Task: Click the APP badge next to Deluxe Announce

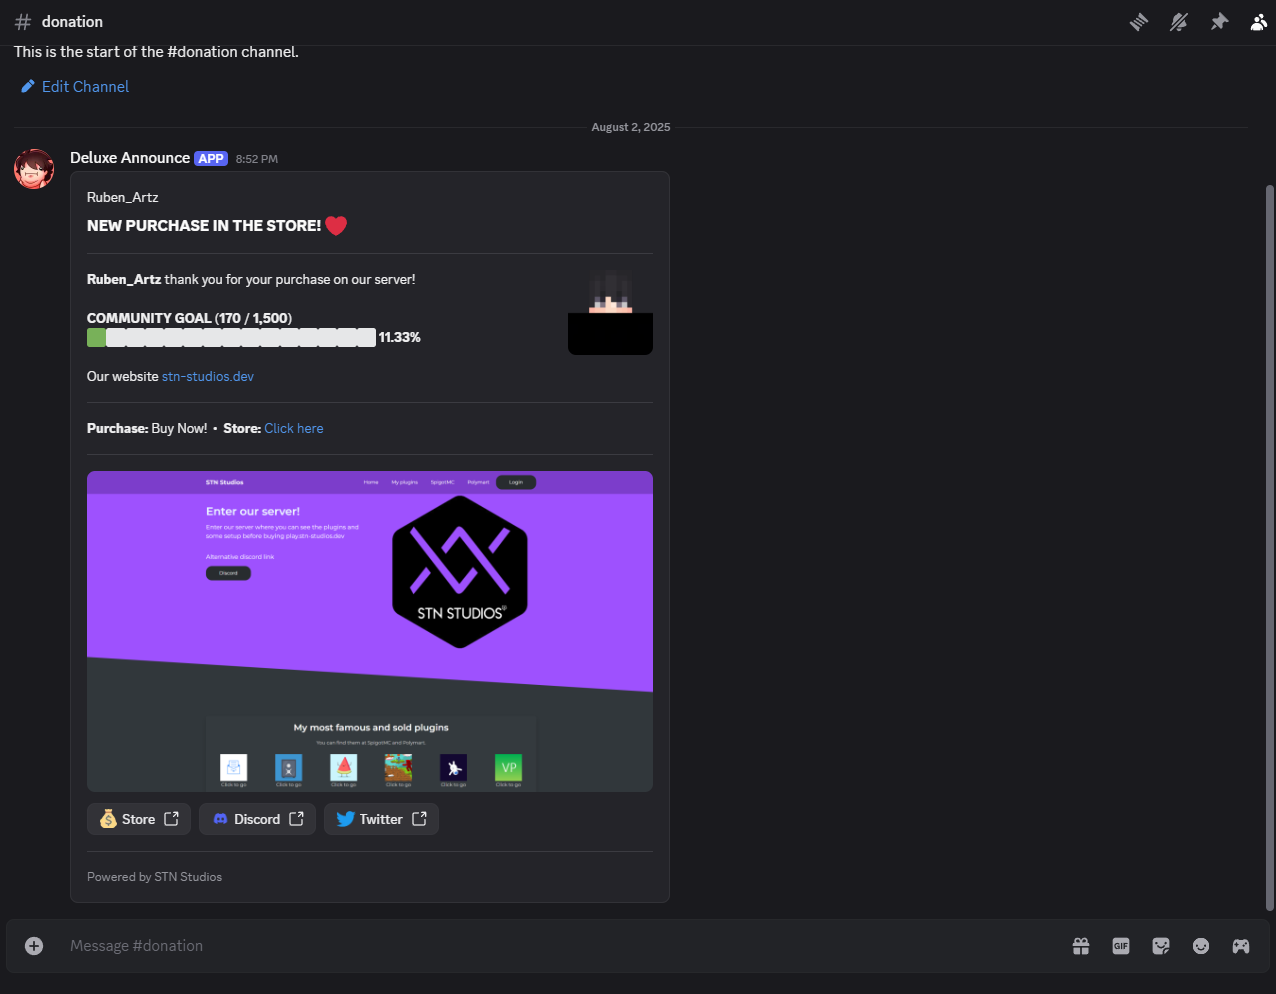Action: click(211, 159)
